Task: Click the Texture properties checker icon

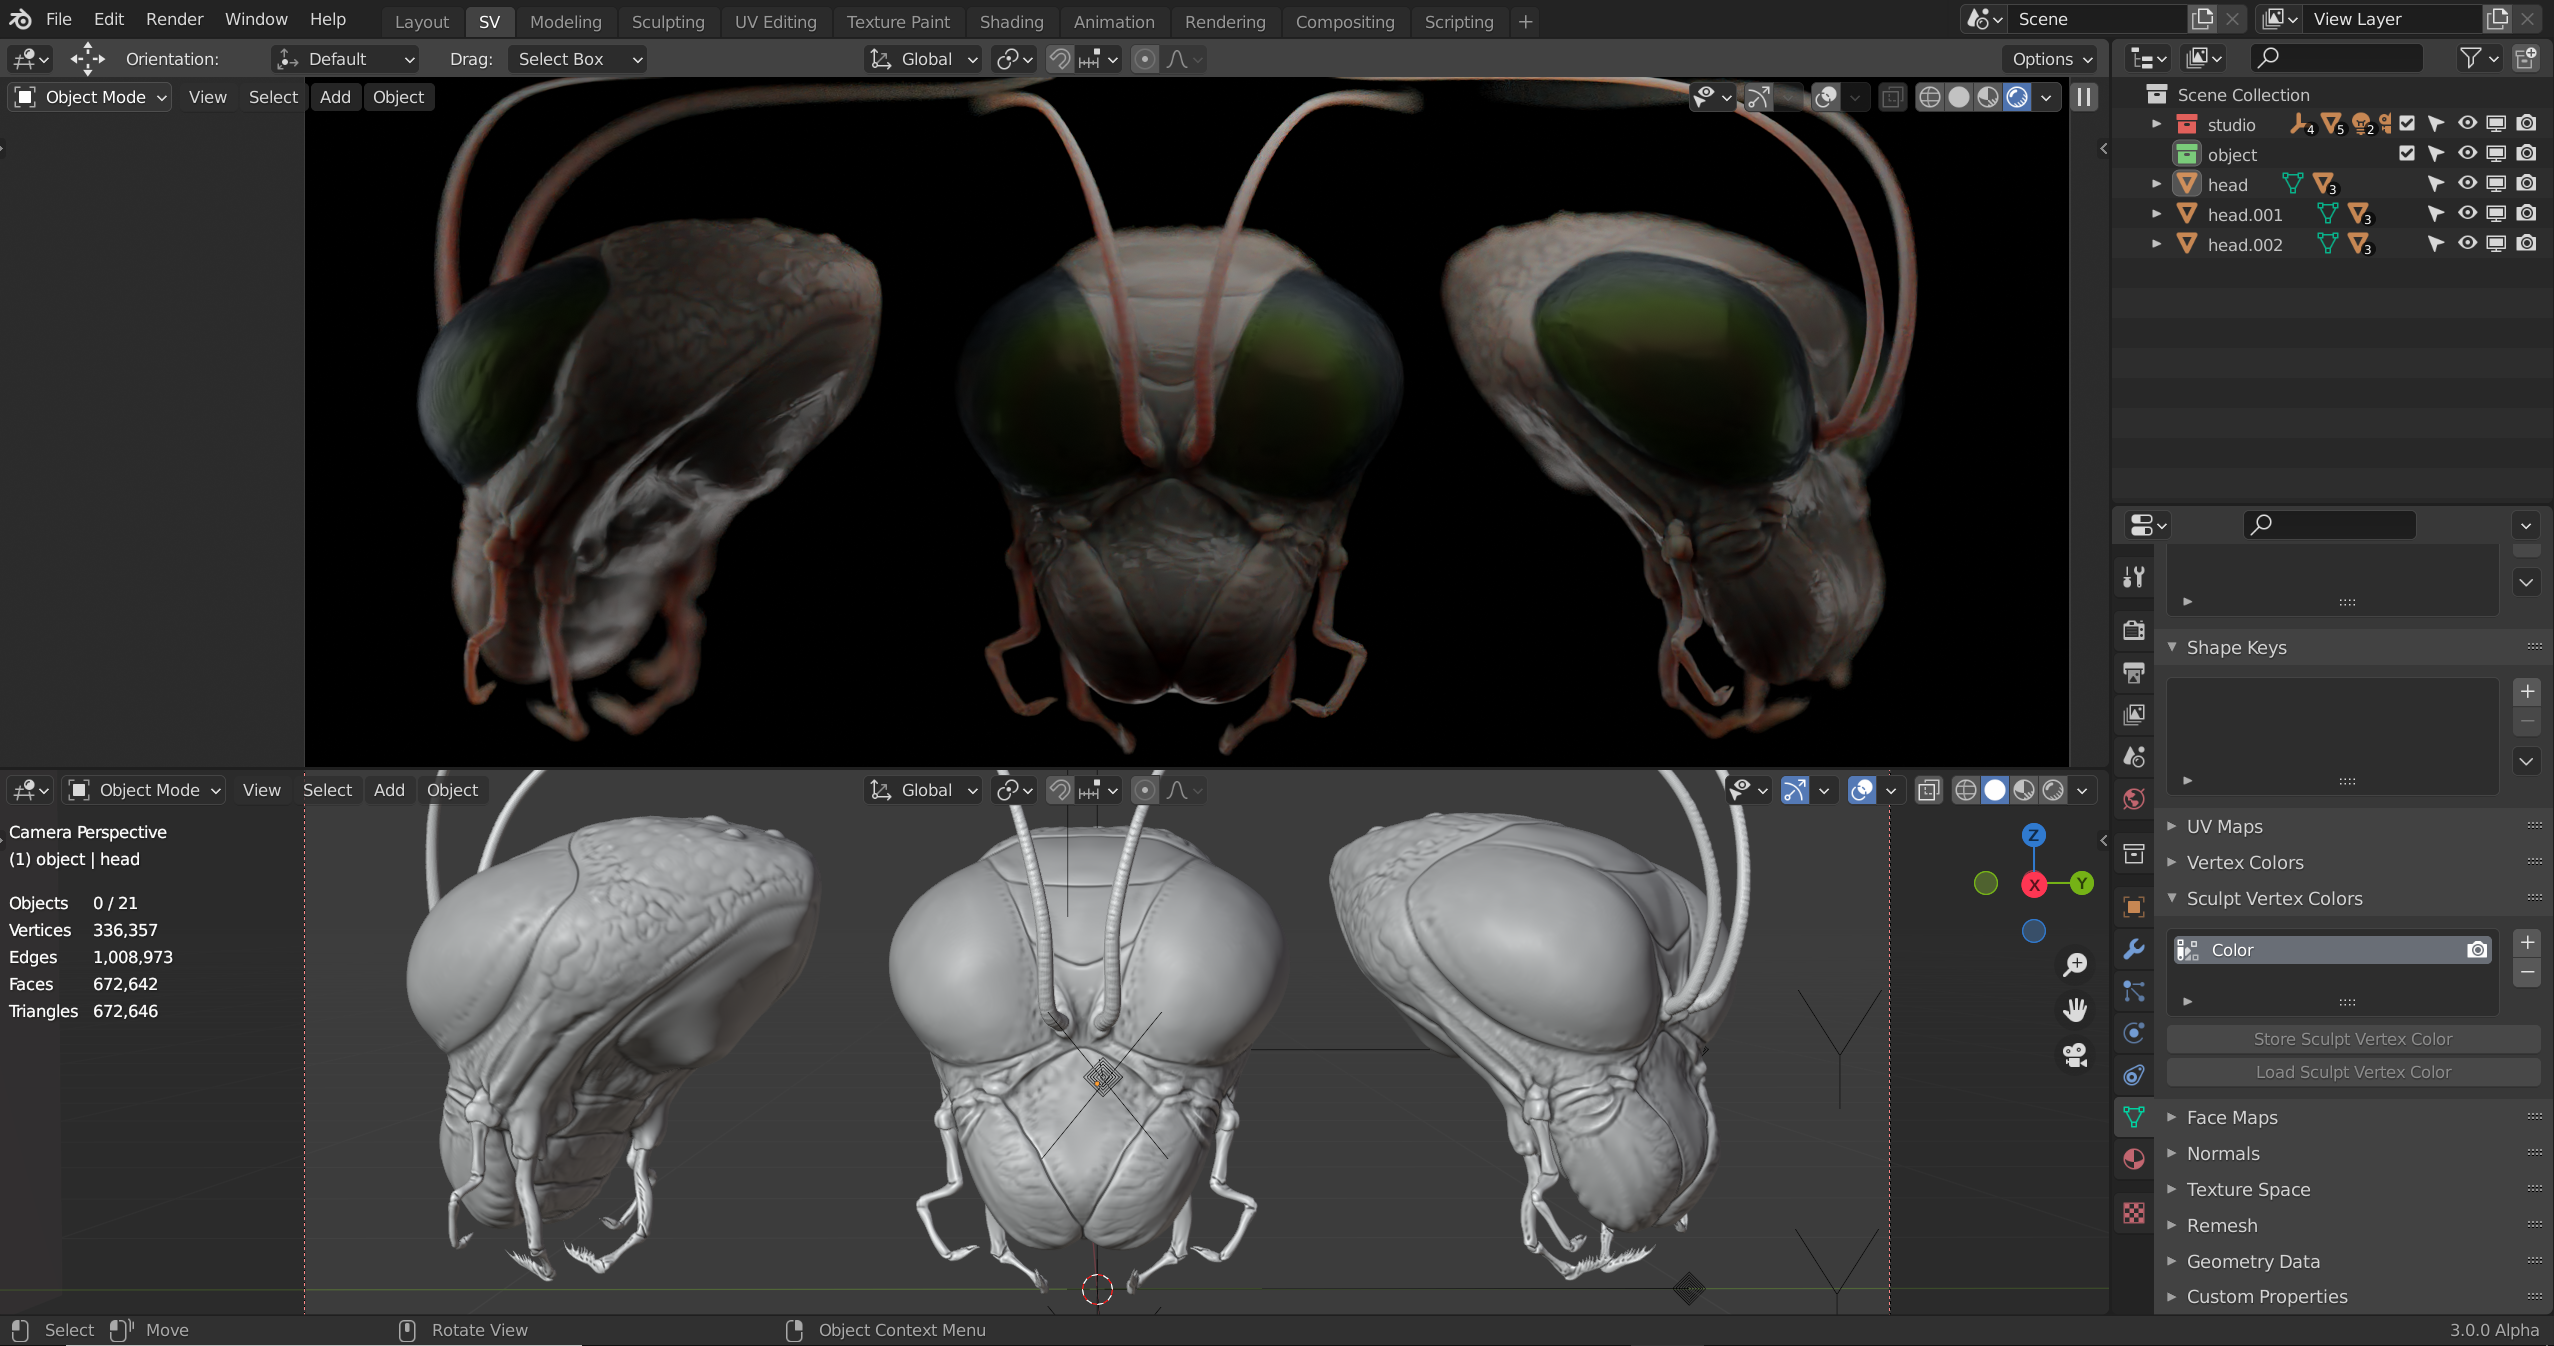Action: [2133, 1213]
